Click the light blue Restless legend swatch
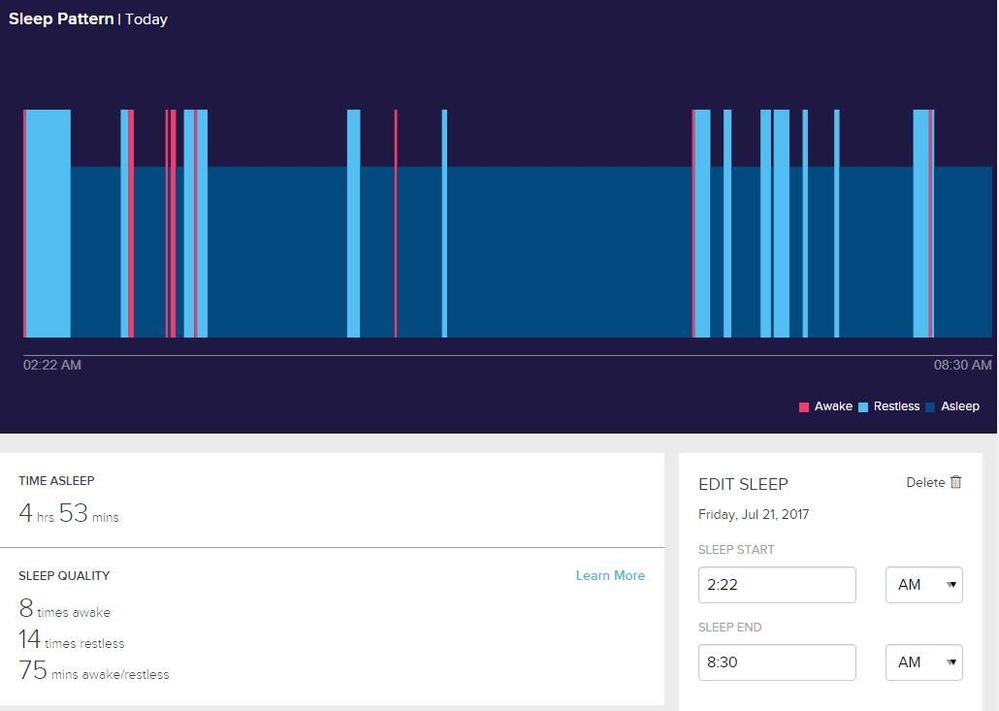The image size is (999, 711). [x=863, y=407]
